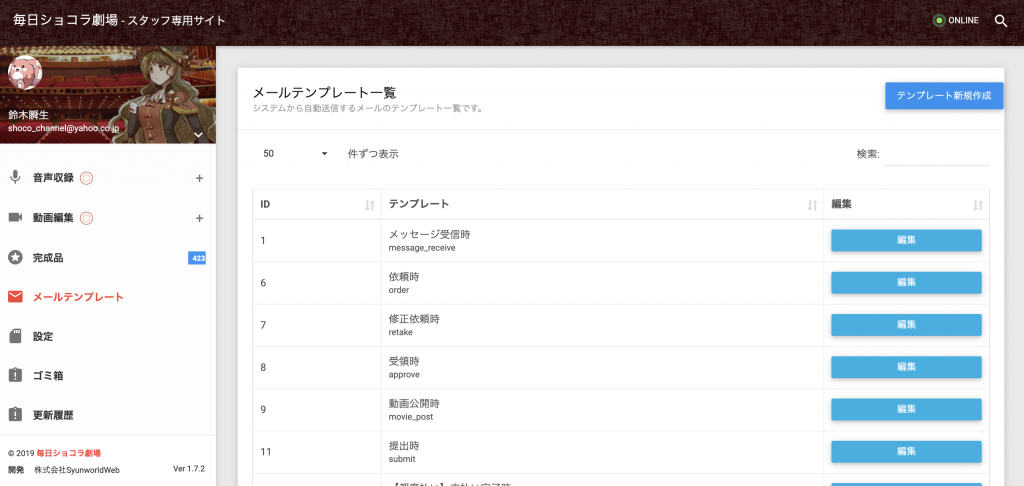This screenshot has width=1024, height=486.
Task: Edit the メッセージ受信時 template
Action: click(906, 240)
